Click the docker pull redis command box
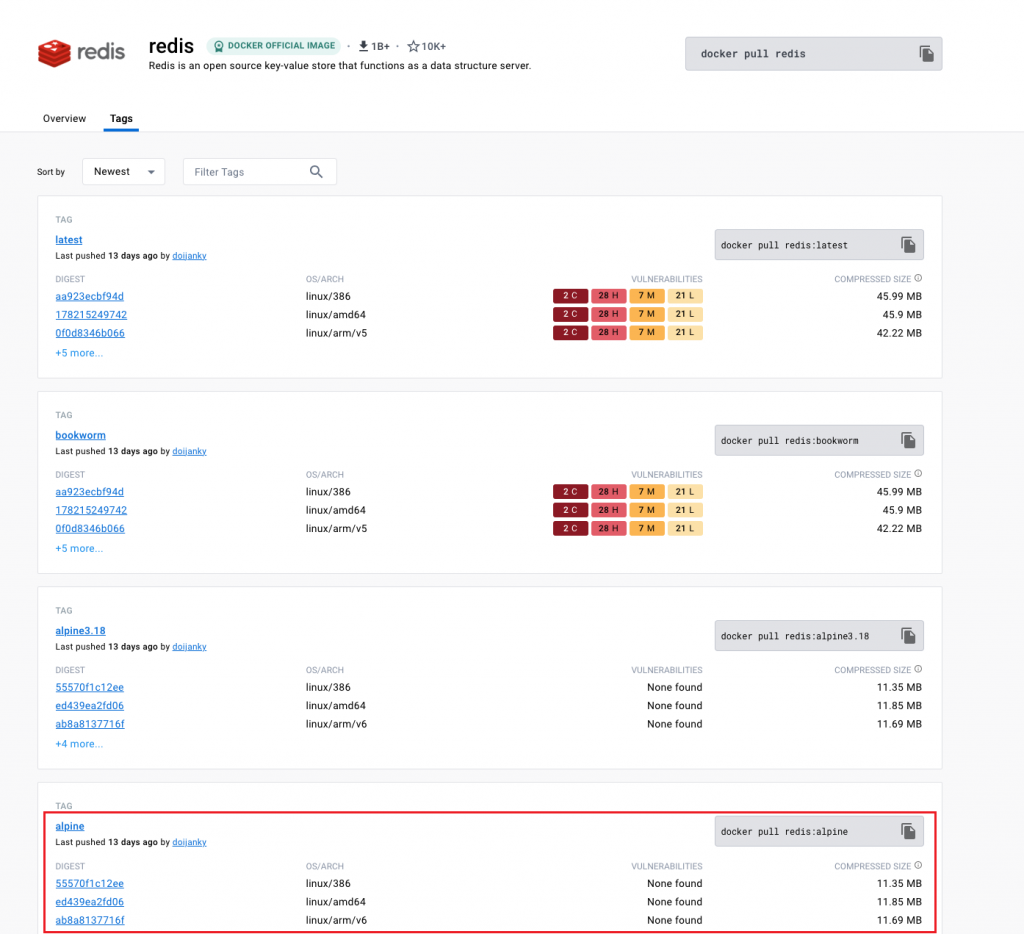 pyautogui.click(x=813, y=54)
